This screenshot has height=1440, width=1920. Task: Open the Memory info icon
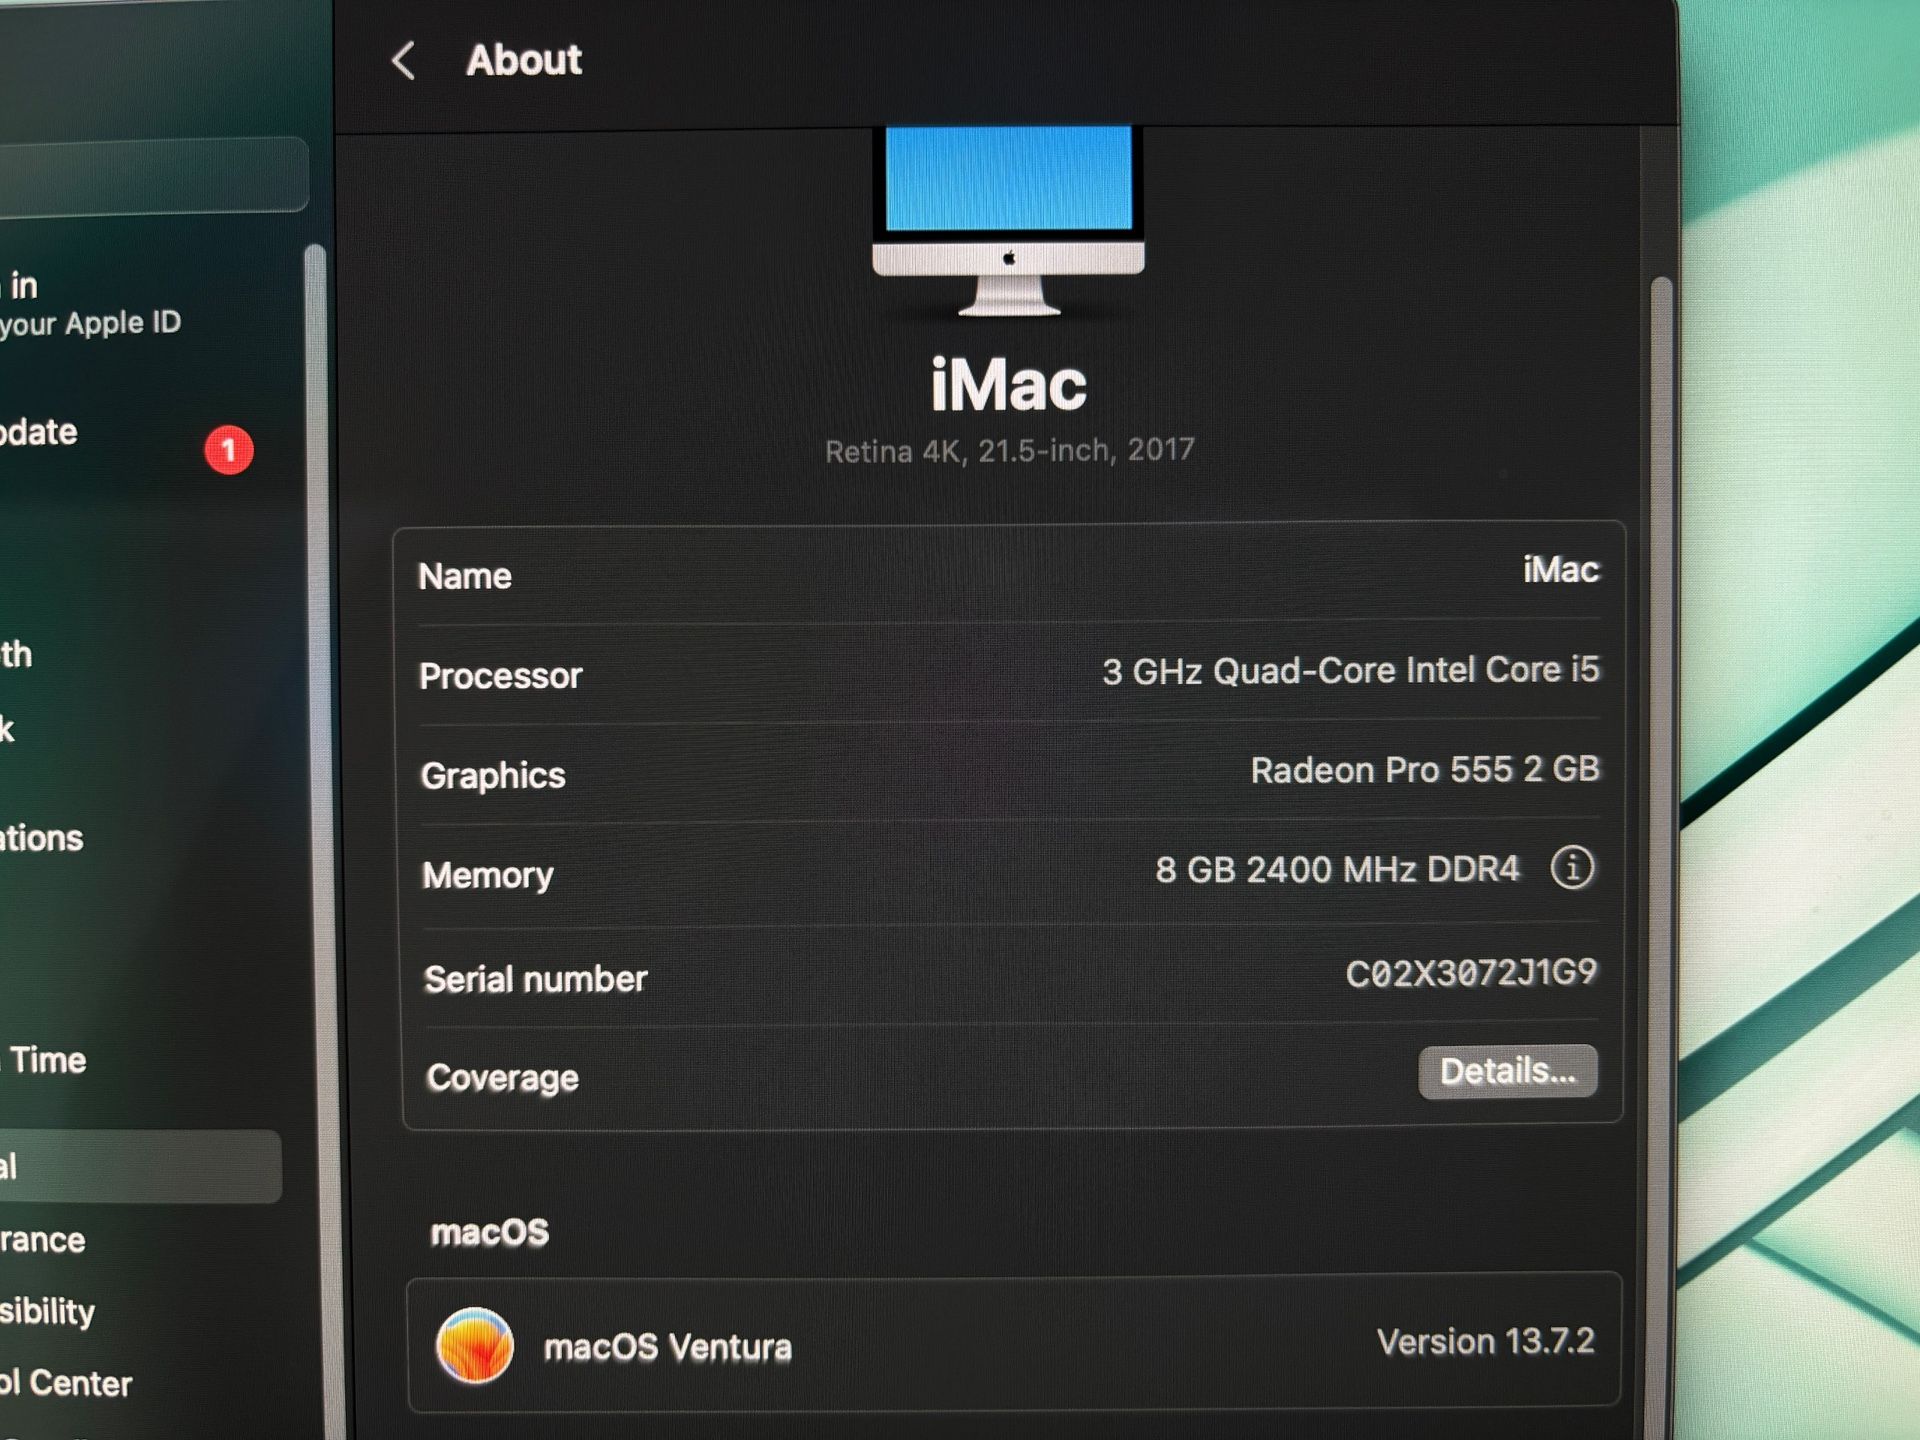pyautogui.click(x=1572, y=868)
